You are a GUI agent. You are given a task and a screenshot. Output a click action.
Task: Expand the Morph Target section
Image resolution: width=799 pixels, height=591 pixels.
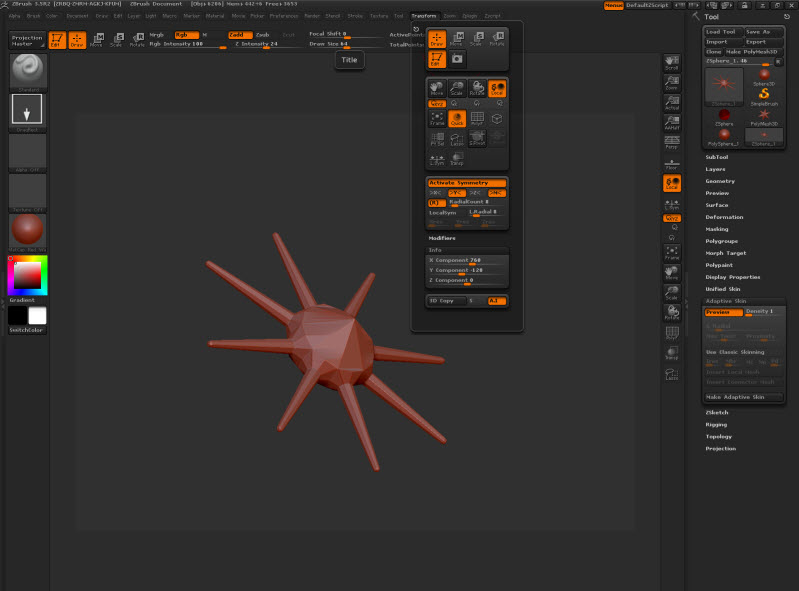click(x=726, y=253)
